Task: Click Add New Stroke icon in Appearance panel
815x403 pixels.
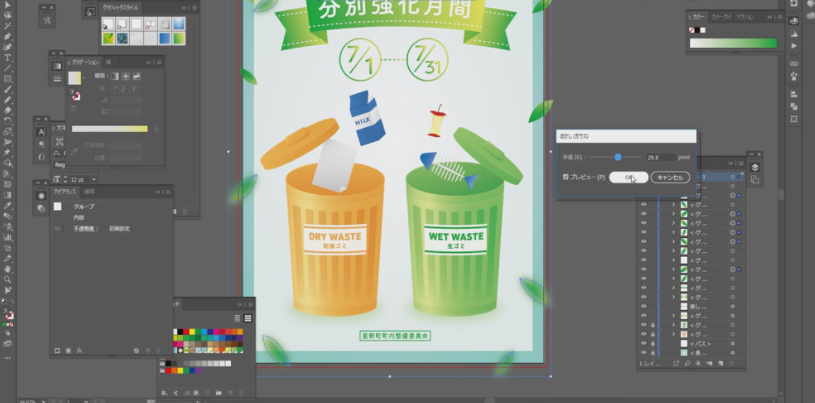Action: click(x=58, y=350)
